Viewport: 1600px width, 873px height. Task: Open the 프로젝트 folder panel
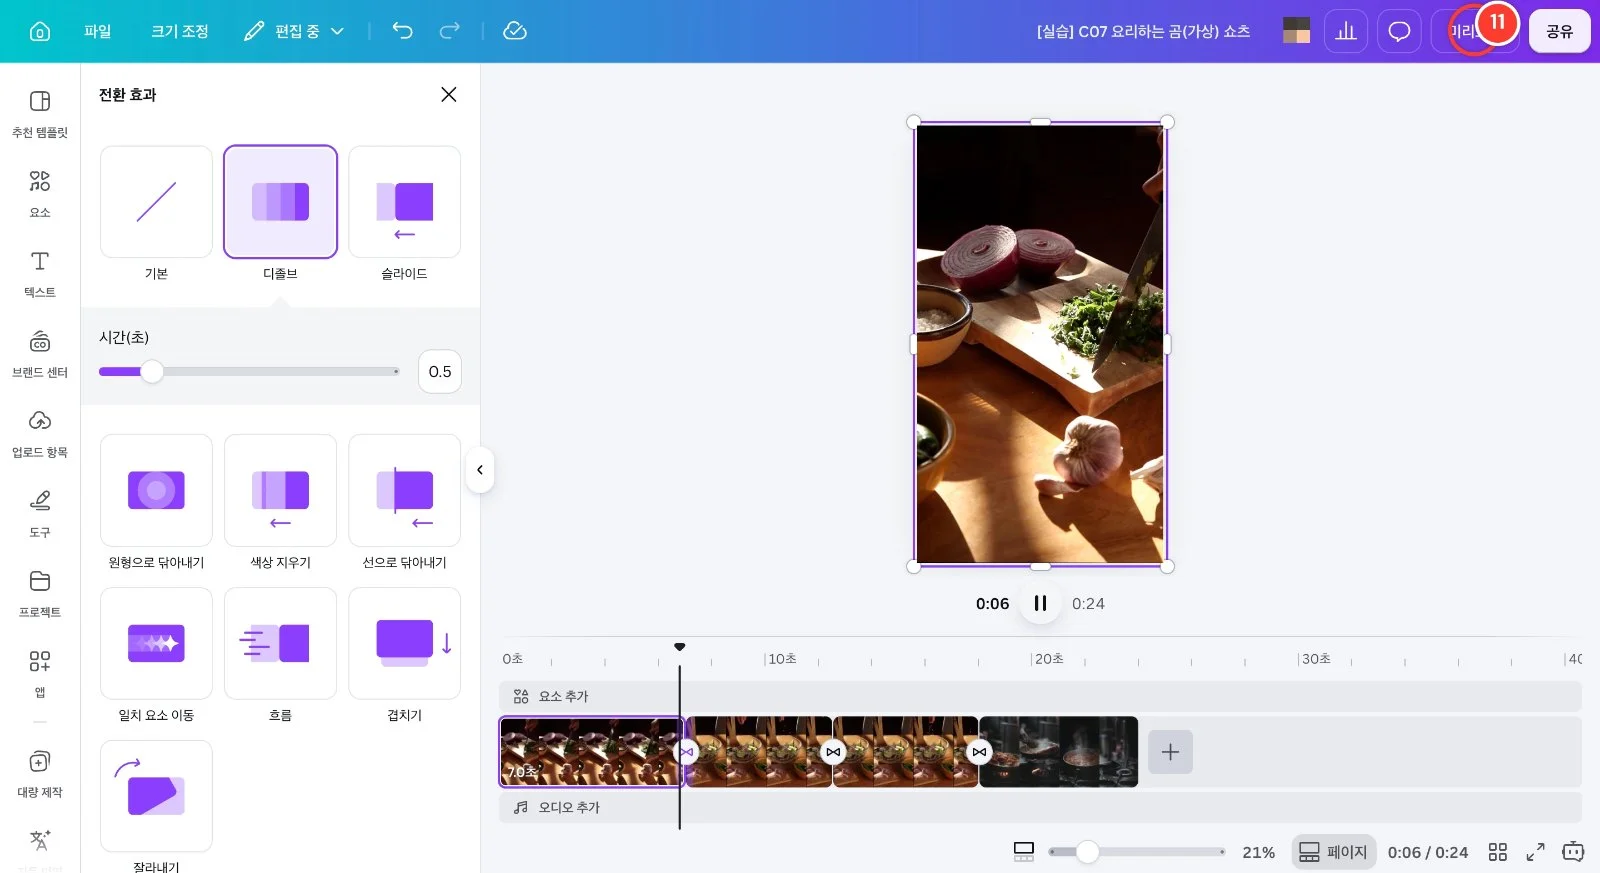pos(40,594)
